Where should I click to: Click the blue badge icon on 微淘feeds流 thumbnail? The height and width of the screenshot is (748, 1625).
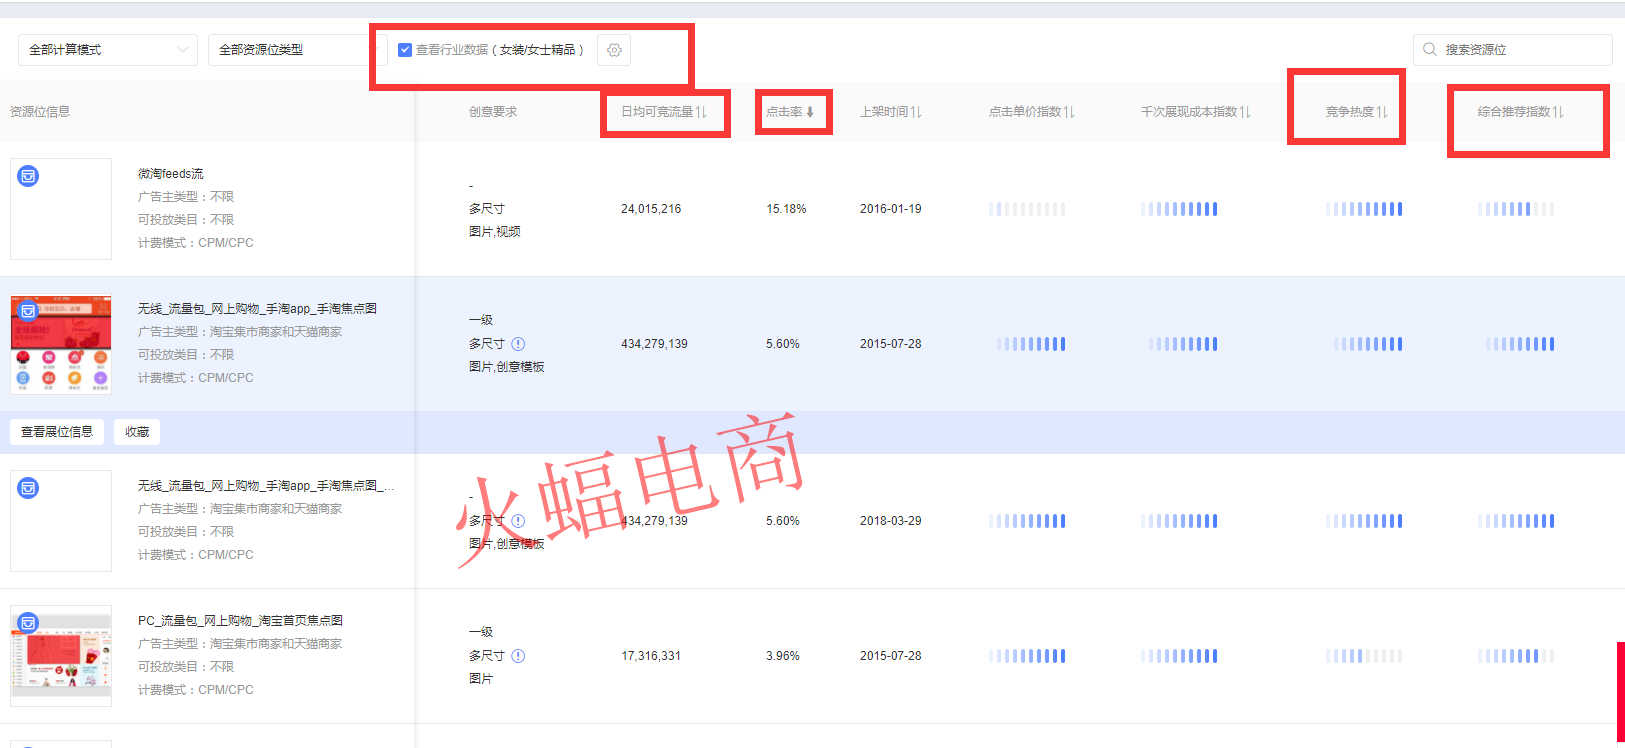[x=28, y=176]
